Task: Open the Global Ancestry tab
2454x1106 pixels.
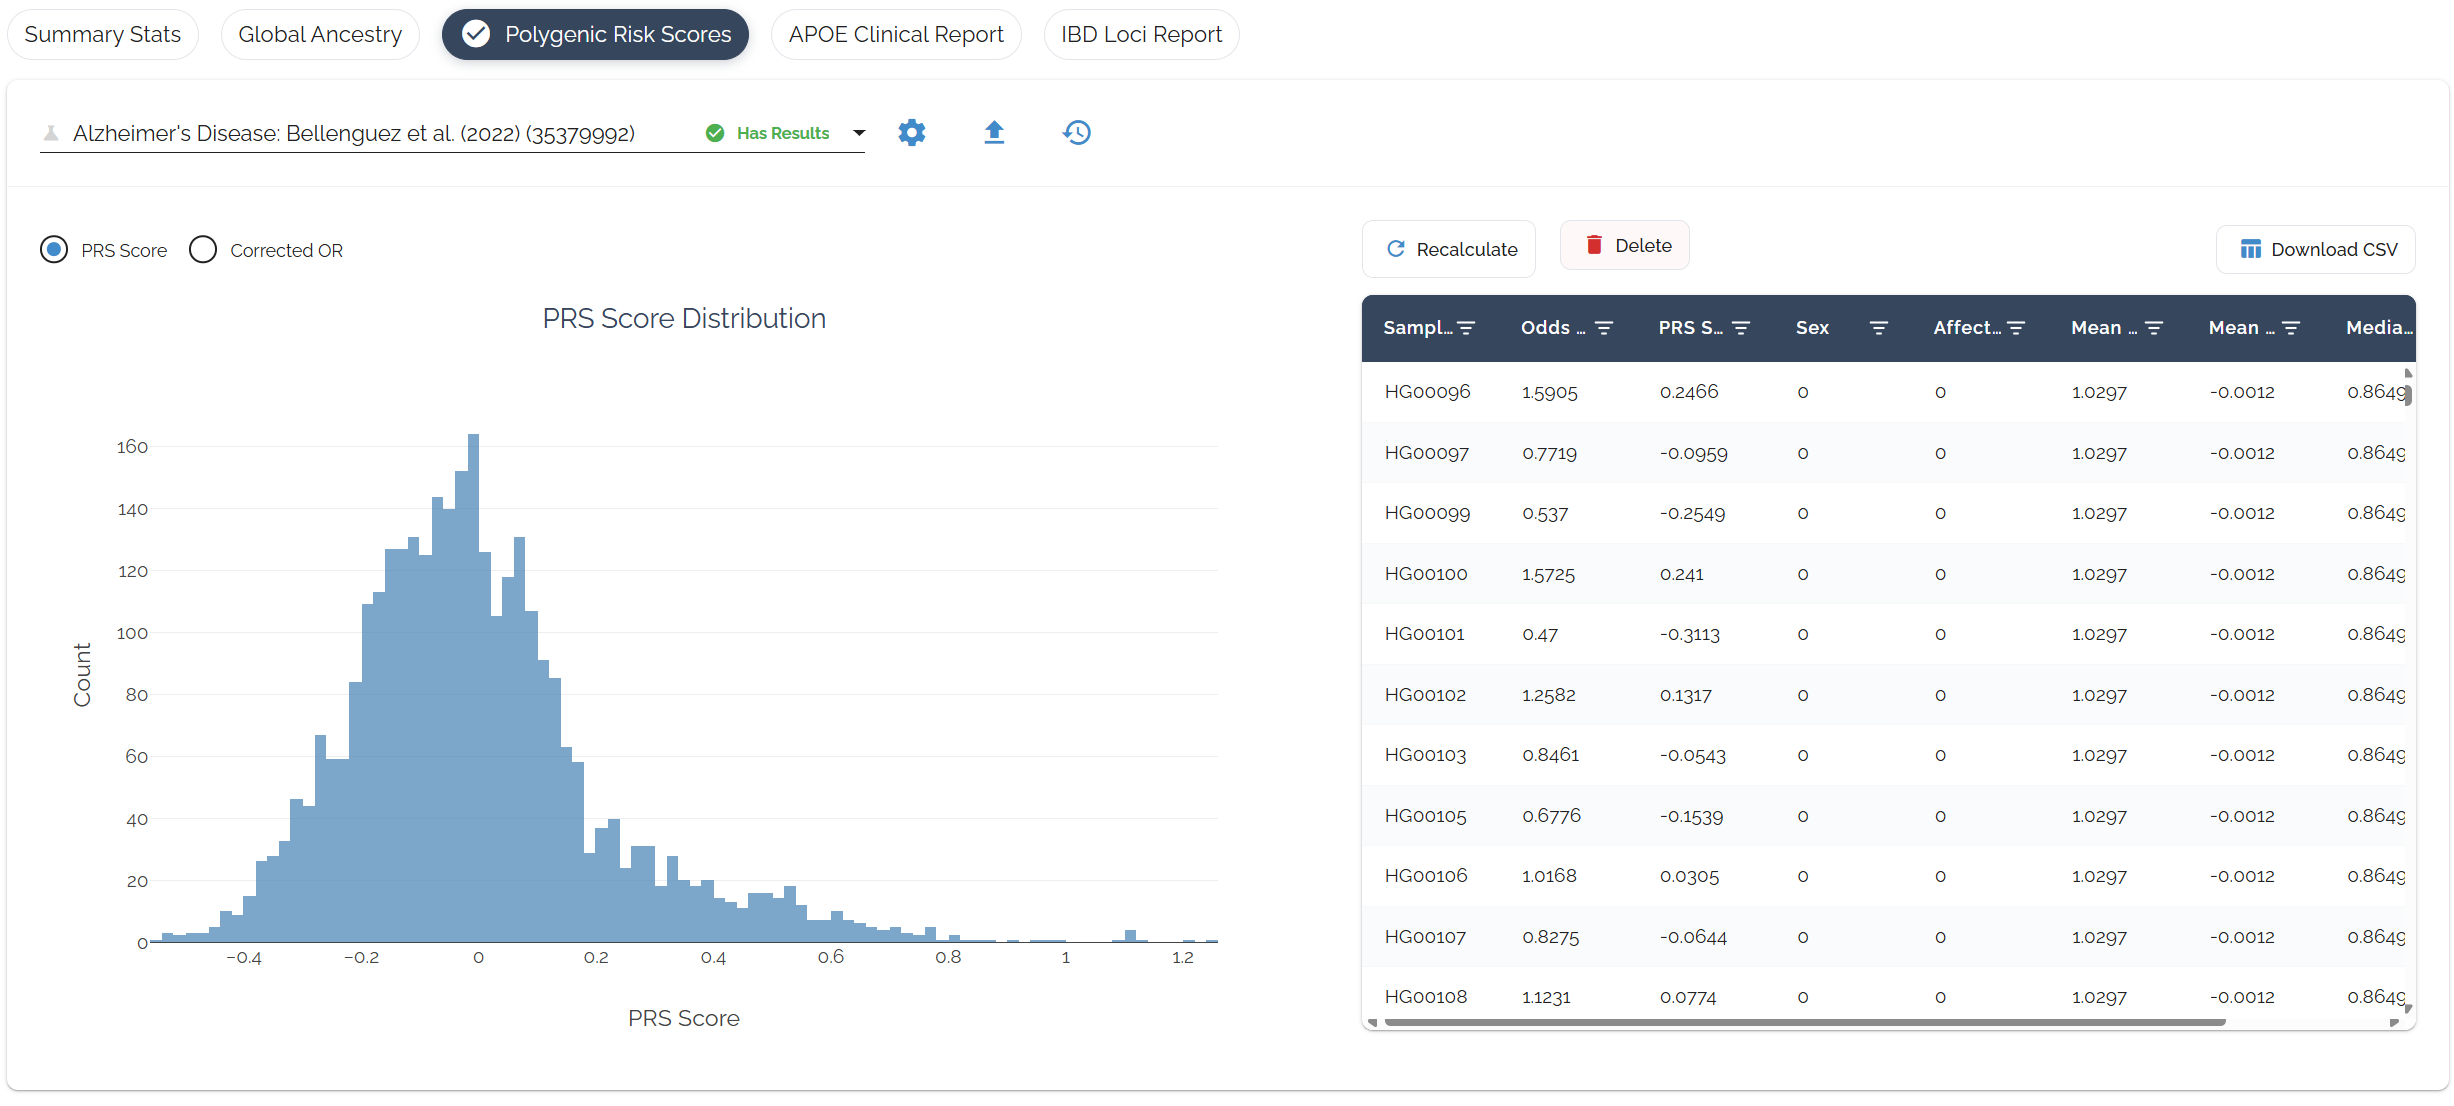Action: tap(320, 35)
